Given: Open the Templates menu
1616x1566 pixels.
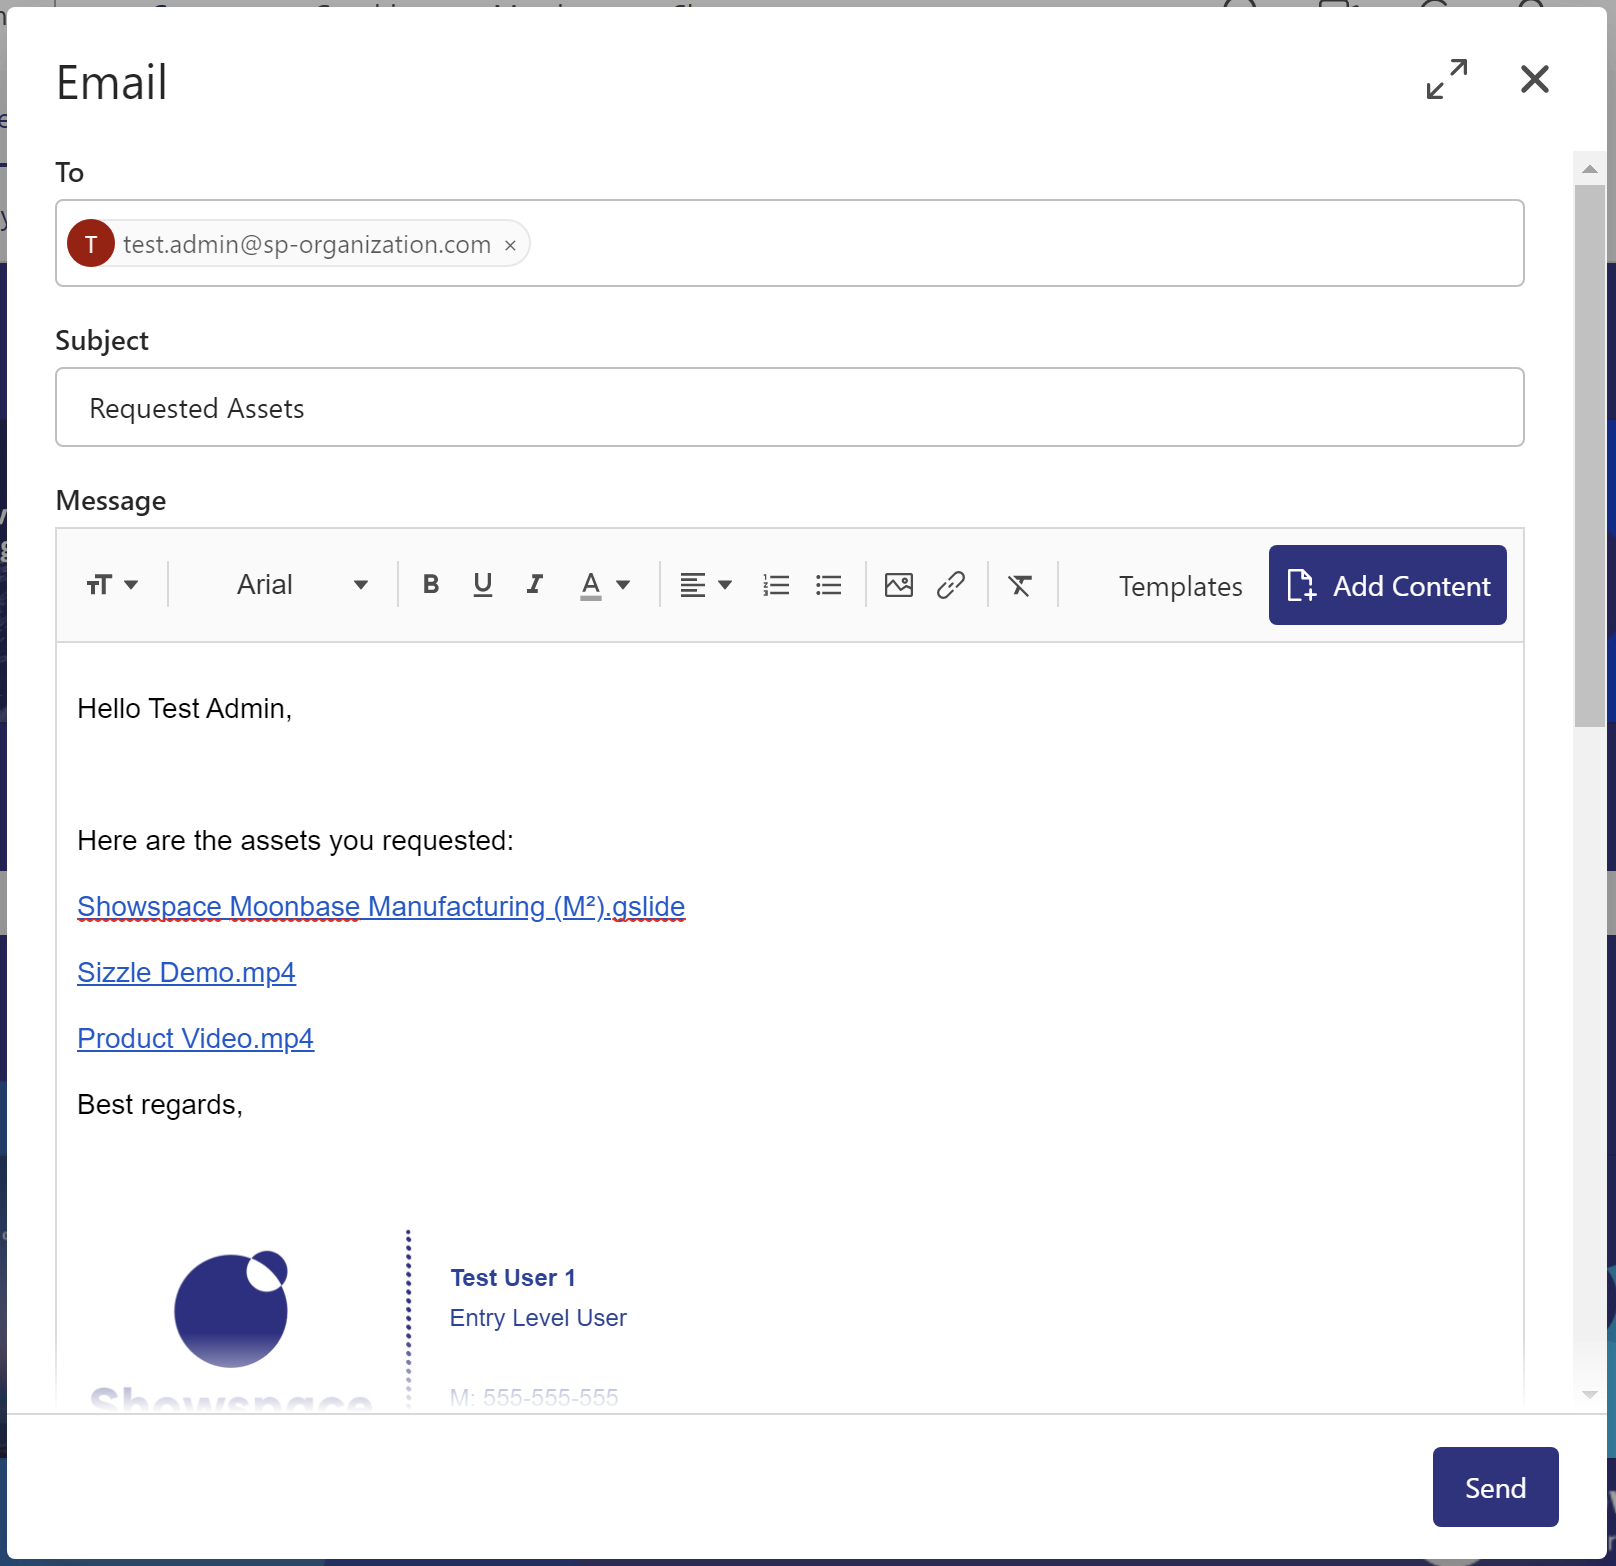Looking at the screenshot, I should coord(1180,586).
